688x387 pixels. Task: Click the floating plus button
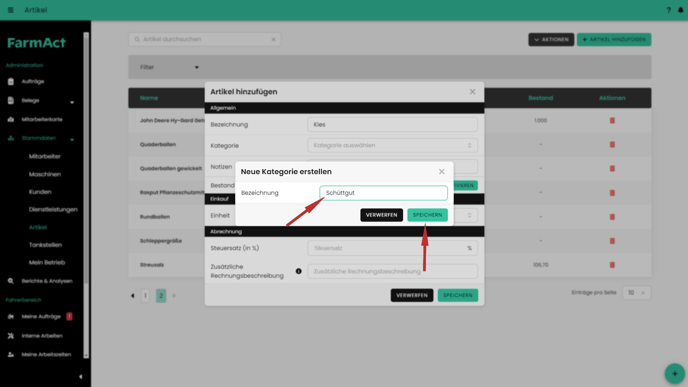click(x=674, y=374)
